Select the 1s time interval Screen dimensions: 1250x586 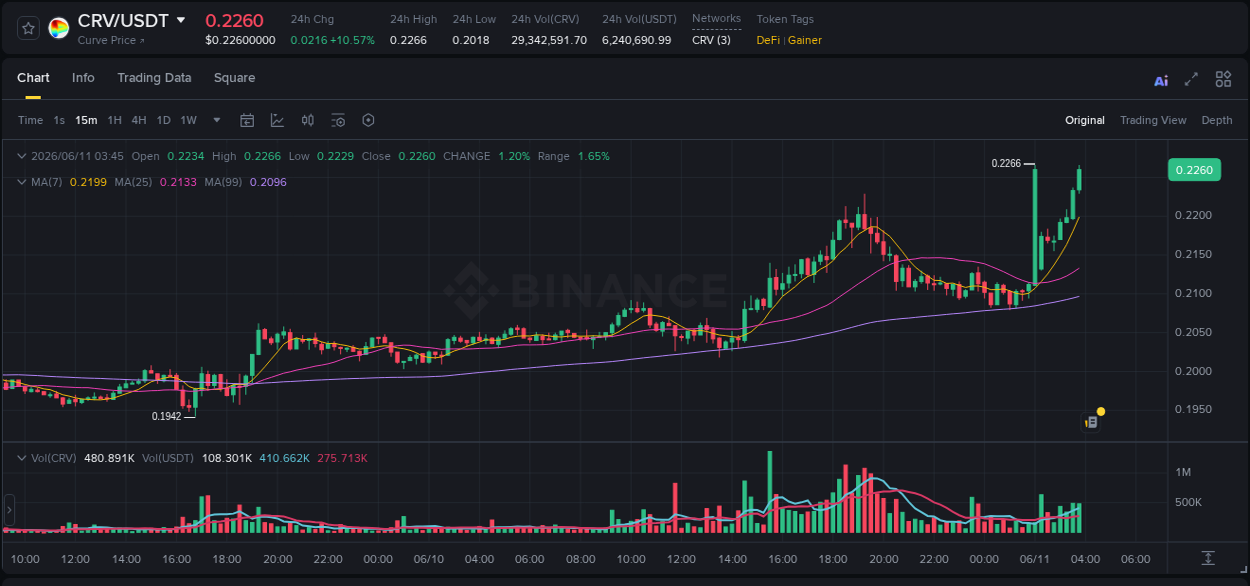pyautogui.click(x=59, y=120)
